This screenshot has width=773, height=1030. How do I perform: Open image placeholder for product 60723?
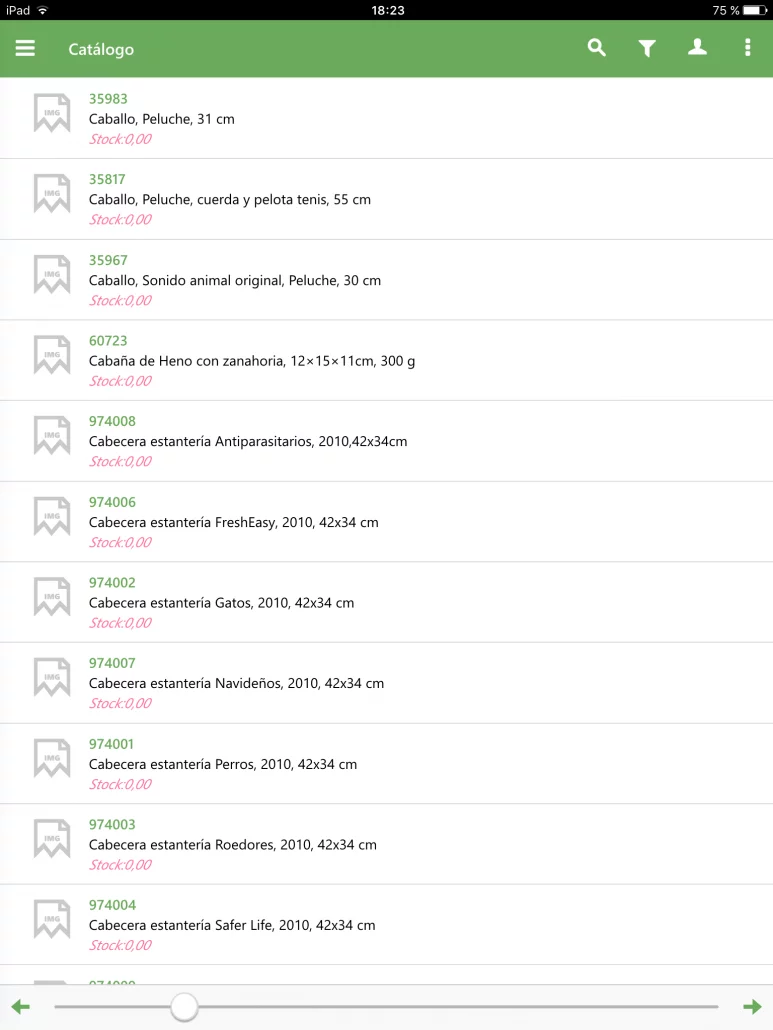coord(52,355)
